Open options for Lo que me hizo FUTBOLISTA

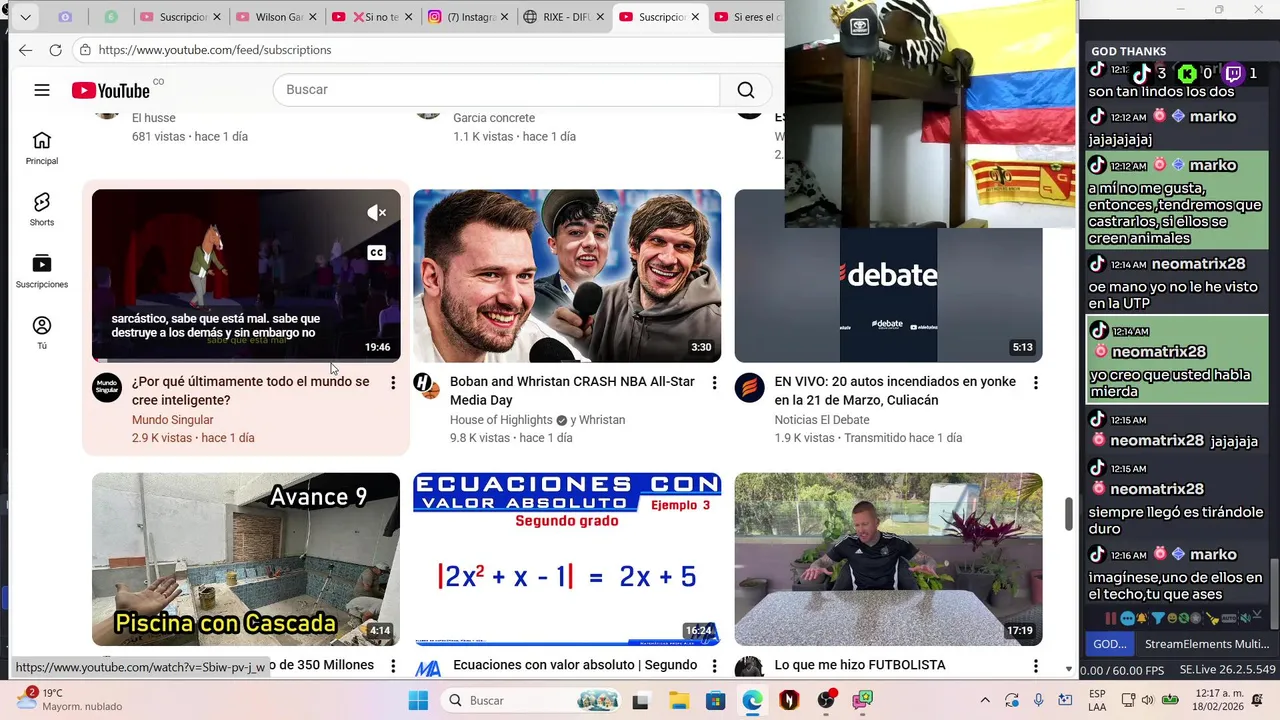1035,666
